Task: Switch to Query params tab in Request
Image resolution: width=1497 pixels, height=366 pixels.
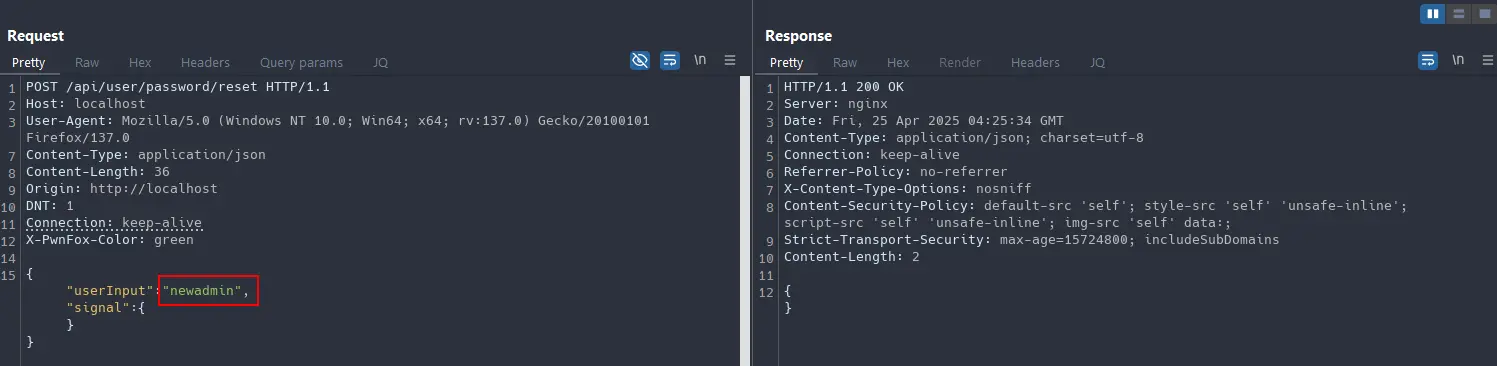Action: pyautogui.click(x=301, y=62)
